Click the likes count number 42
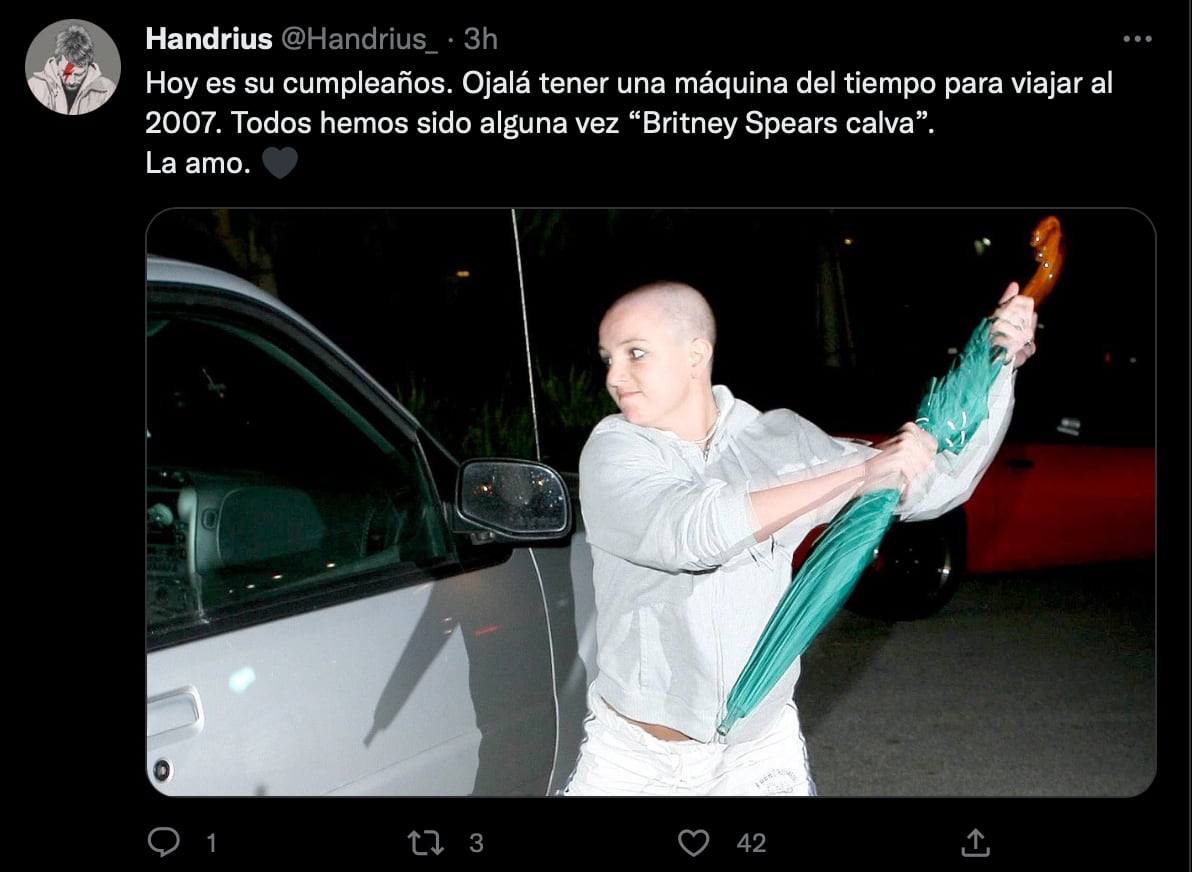This screenshot has width=1192, height=872. pyautogui.click(x=751, y=842)
